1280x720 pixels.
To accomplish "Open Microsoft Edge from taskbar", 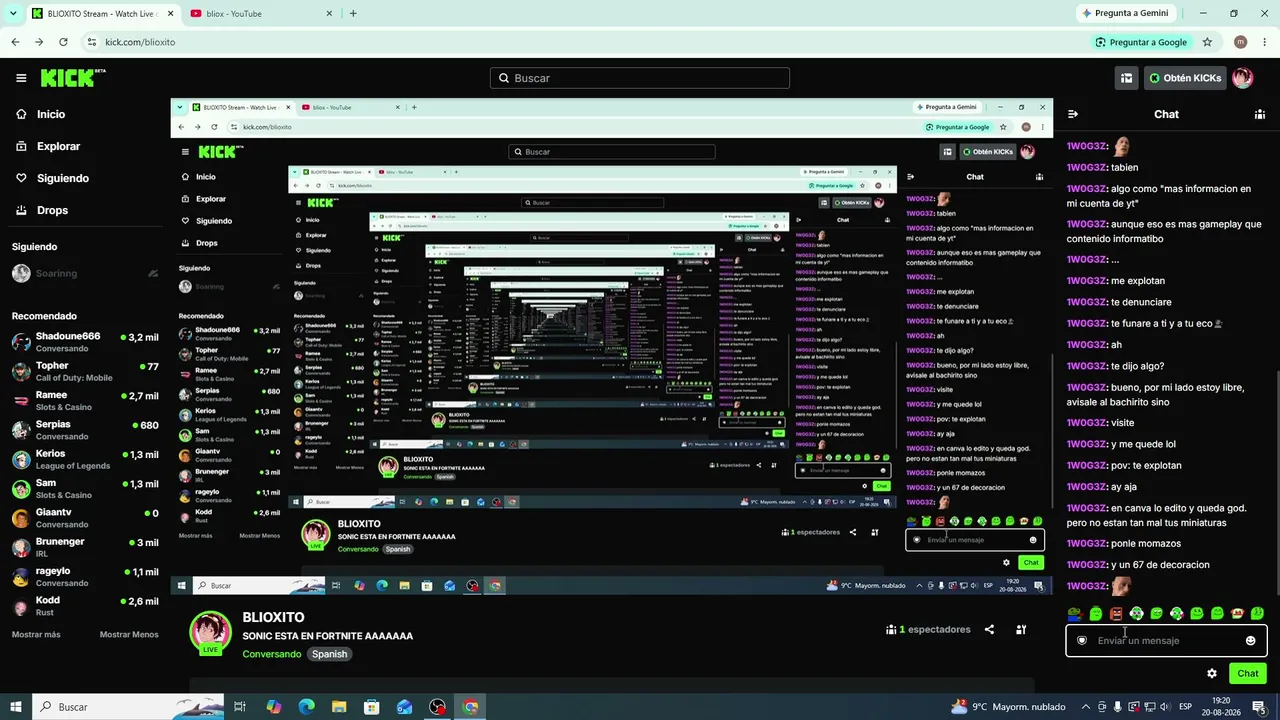I will coord(307,707).
